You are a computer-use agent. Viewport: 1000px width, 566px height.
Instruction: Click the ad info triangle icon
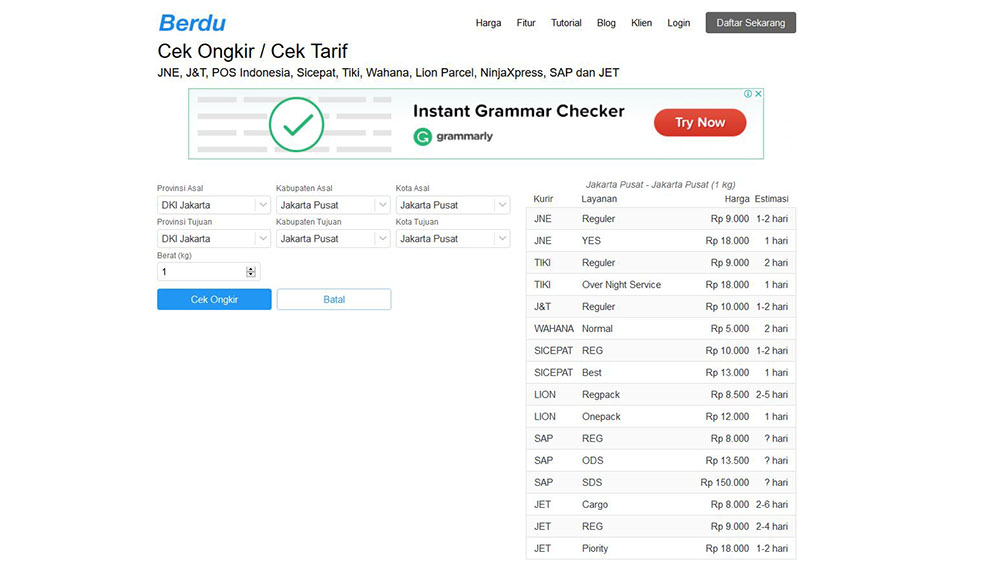[x=748, y=94]
